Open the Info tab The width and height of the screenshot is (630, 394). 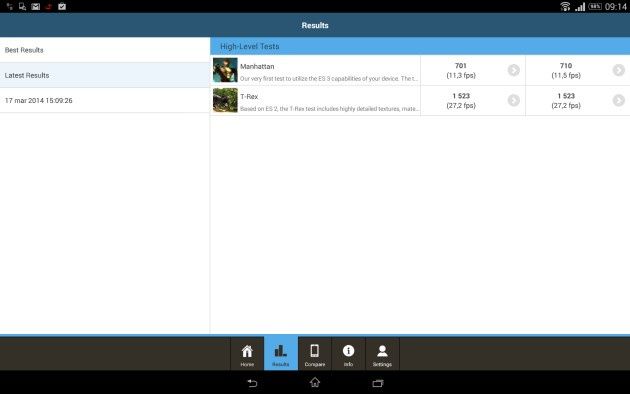coord(348,354)
